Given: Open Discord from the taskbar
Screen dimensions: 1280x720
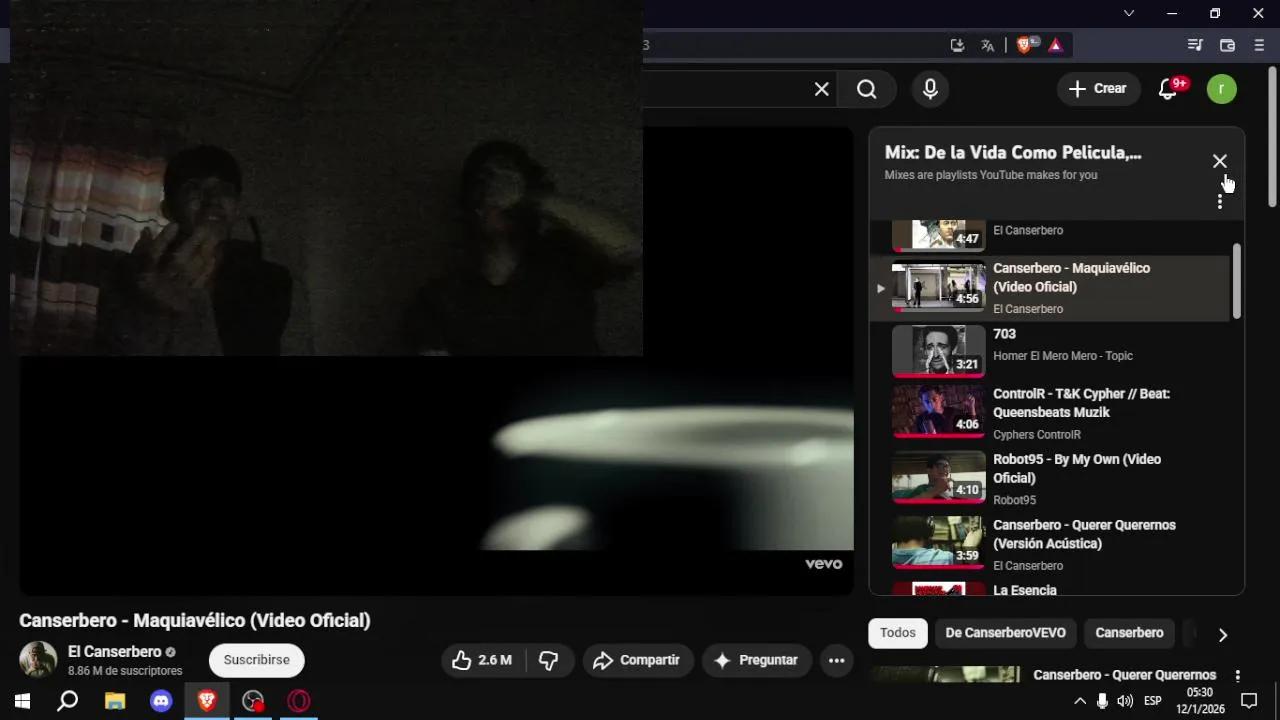Looking at the screenshot, I should (x=161, y=701).
